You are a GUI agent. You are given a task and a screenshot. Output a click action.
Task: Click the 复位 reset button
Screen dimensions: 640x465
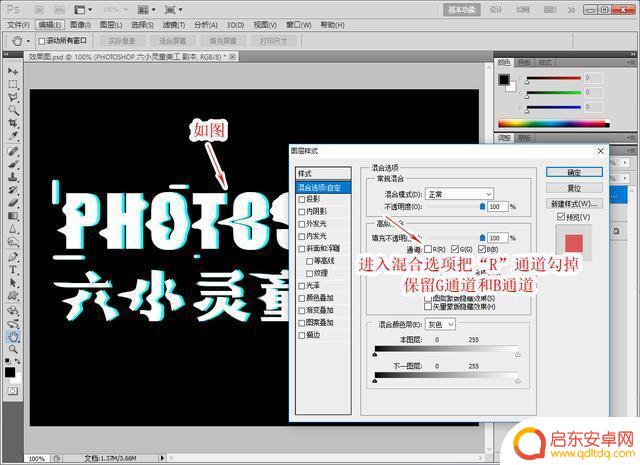574,188
